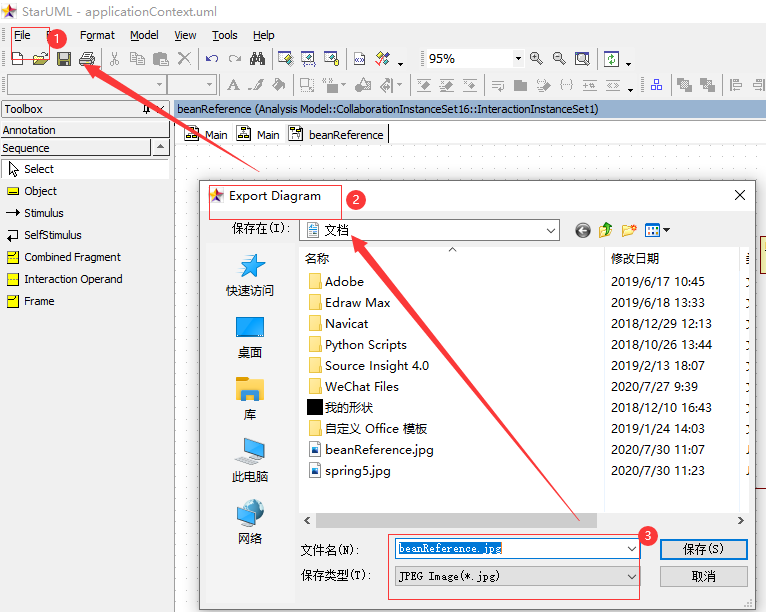The image size is (766, 612).
Task: Click the Open file toolbar icon
Action: [40, 59]
